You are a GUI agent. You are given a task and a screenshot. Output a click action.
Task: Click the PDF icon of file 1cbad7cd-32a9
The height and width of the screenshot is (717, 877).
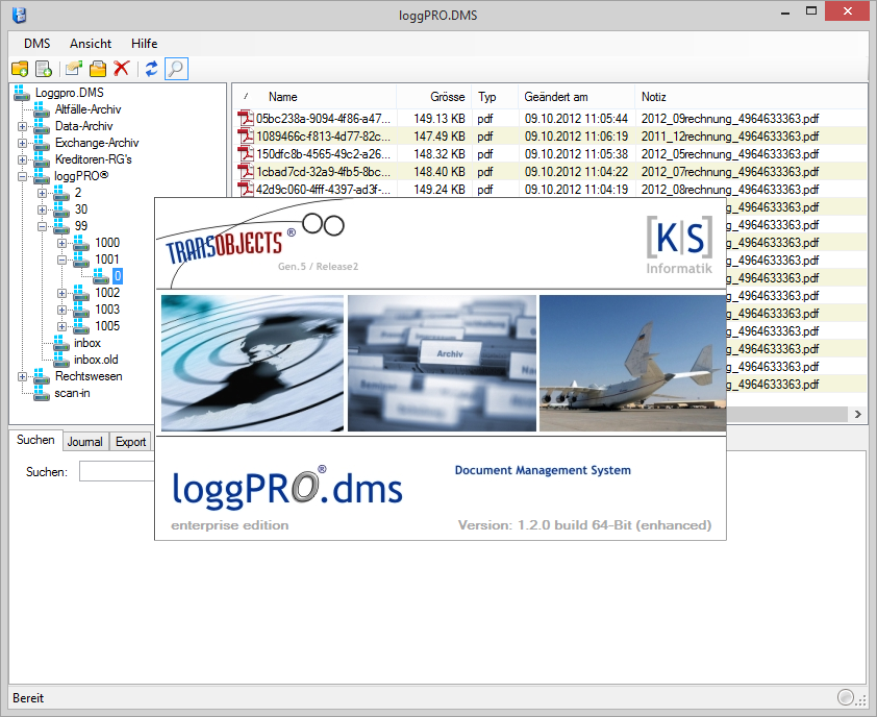[x=246, y=172]
